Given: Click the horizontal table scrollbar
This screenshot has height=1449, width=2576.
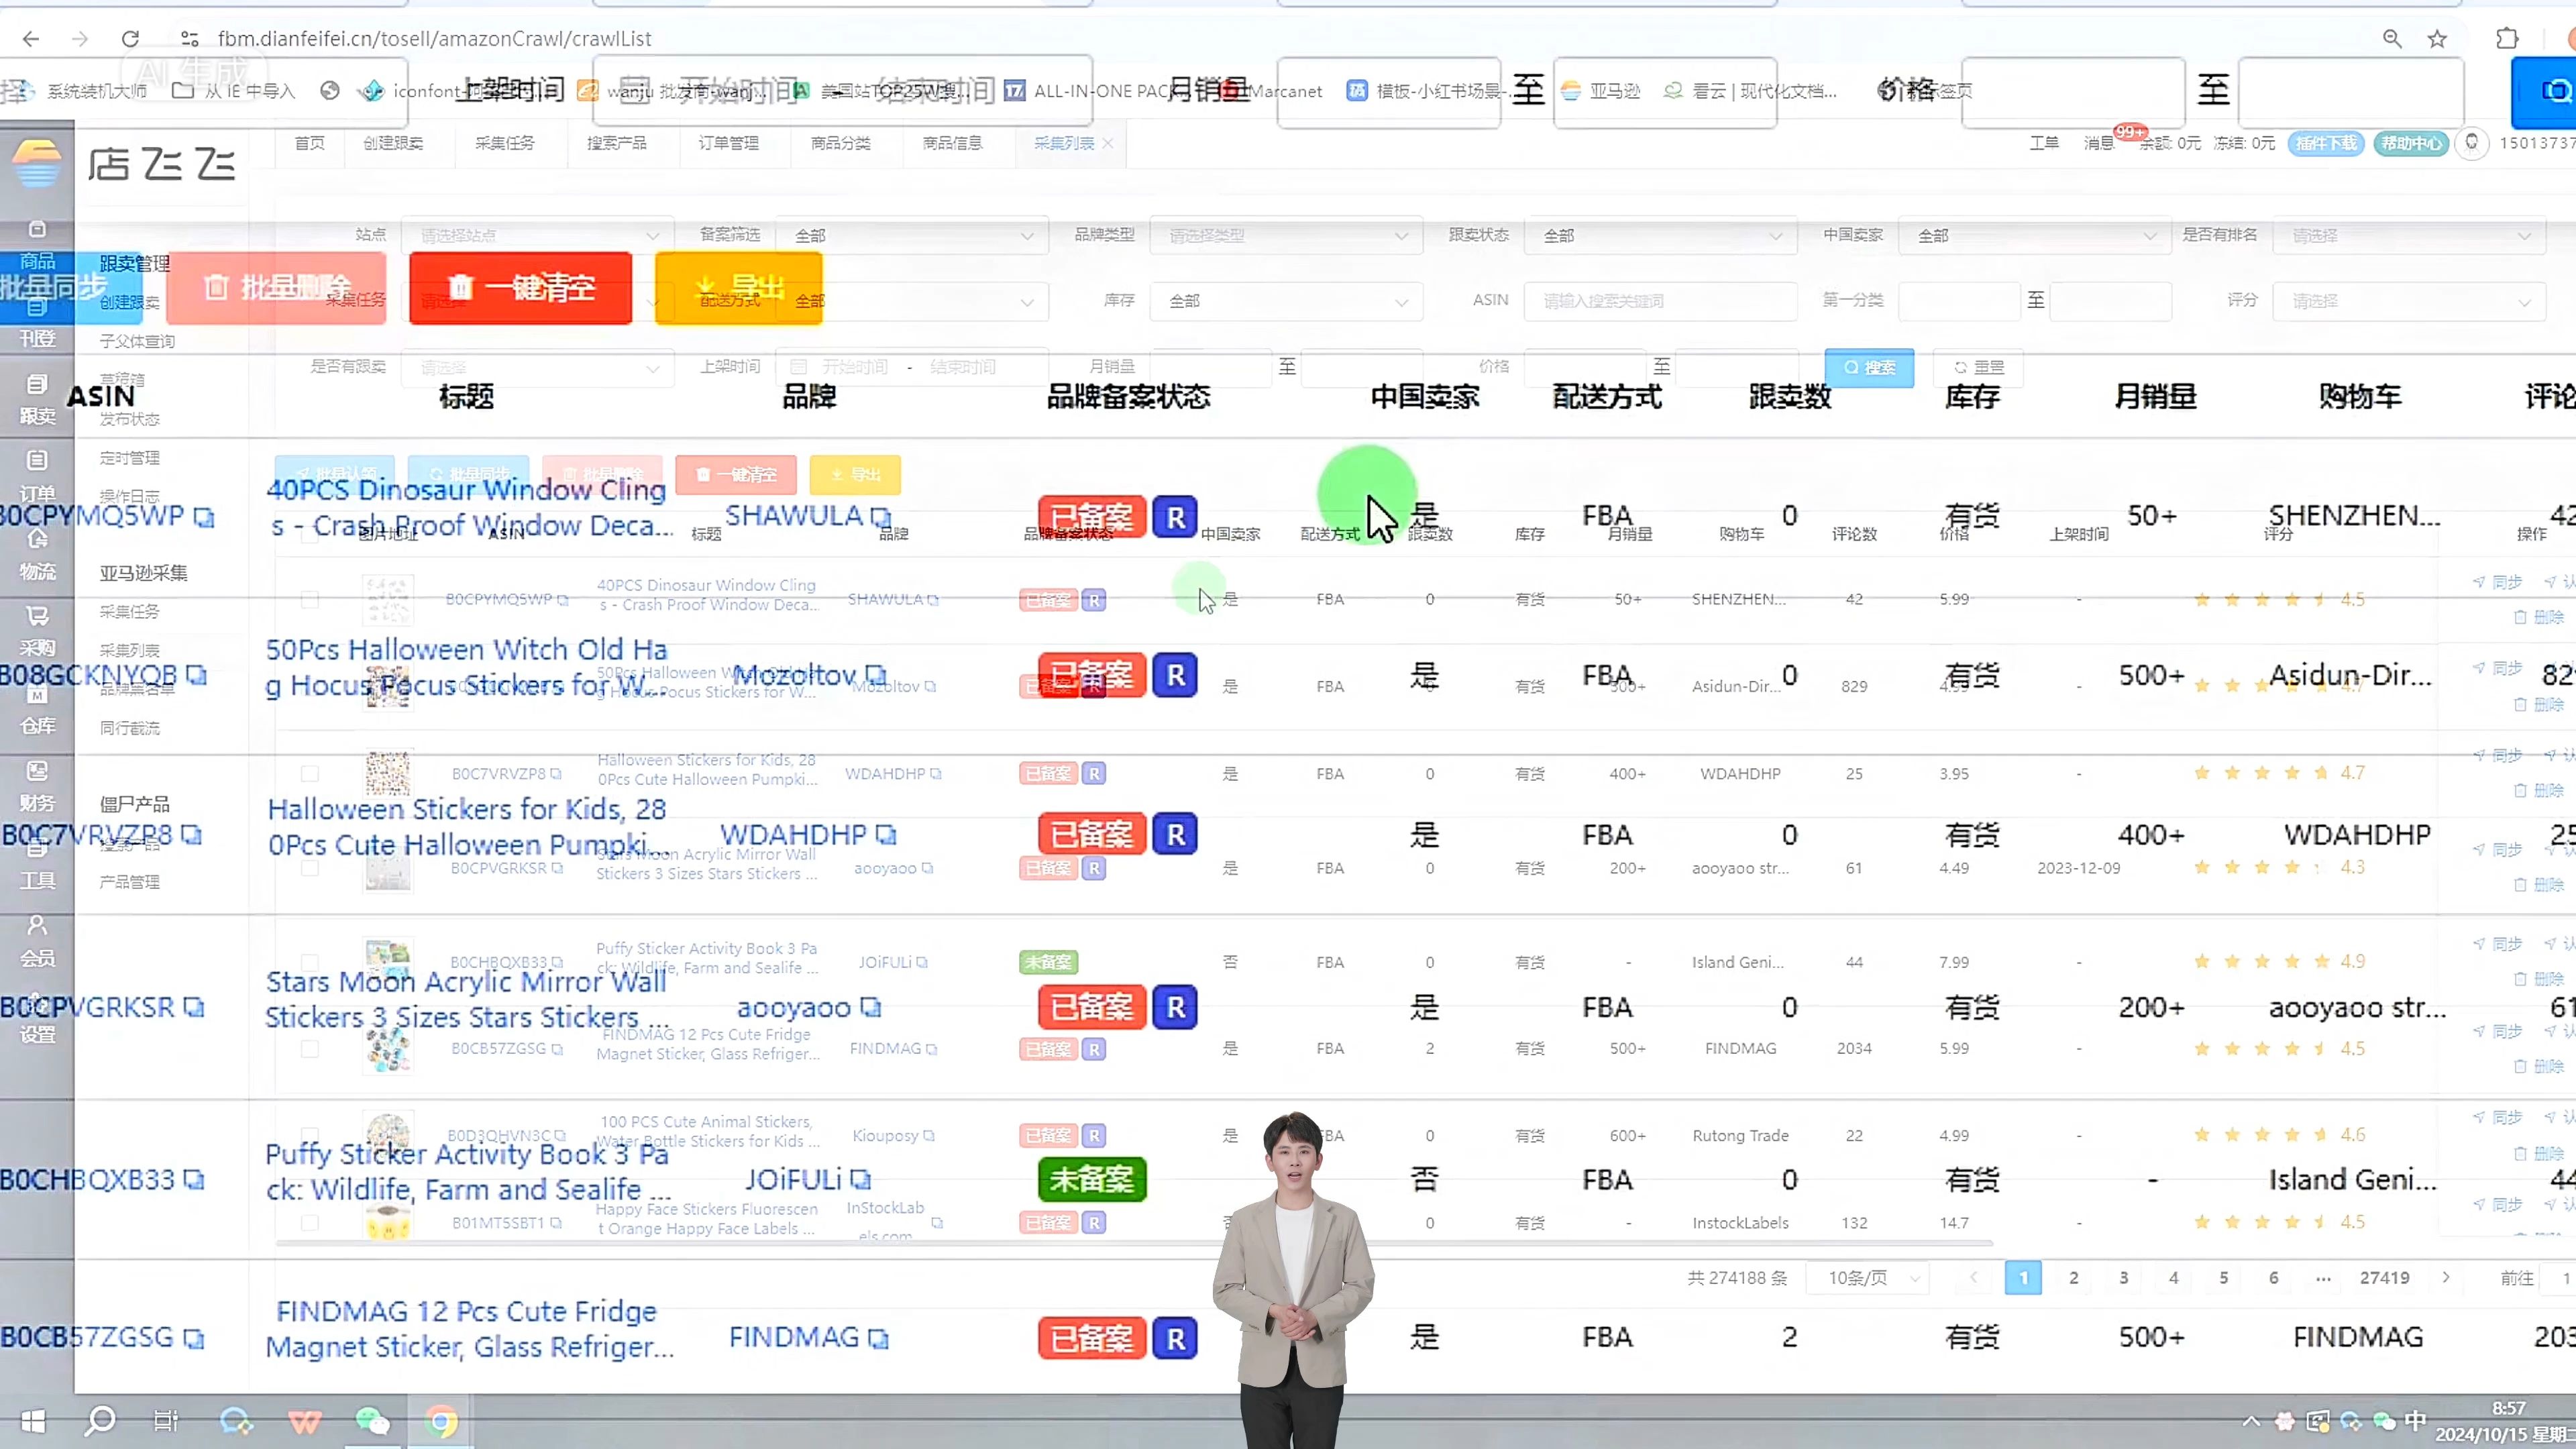Looking at the screenshot, I should (x=1135, y=1243).
